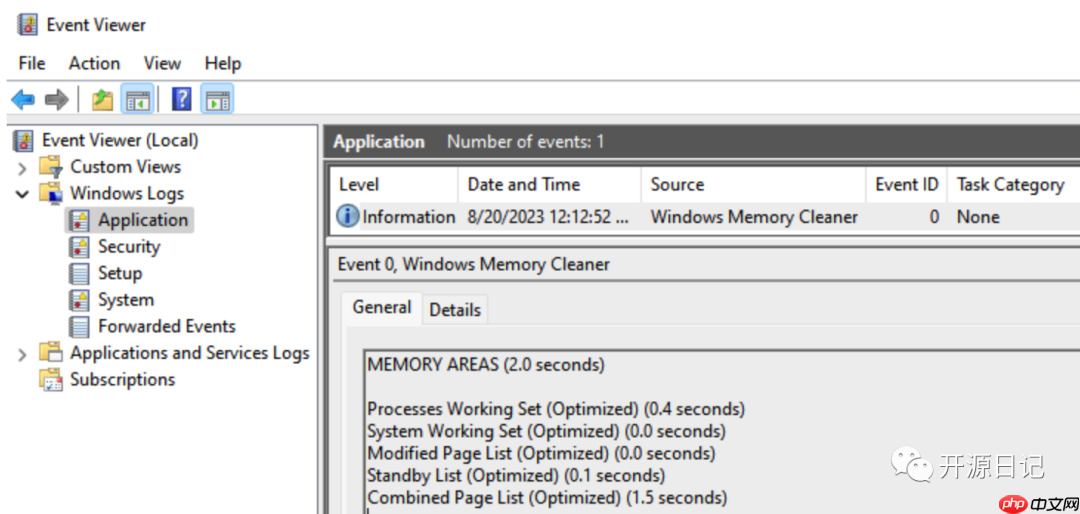The width and height of the screenshot is (1080, 514).
Task: Click the Forward arrow toolbar icon
Action: (57, 100)
